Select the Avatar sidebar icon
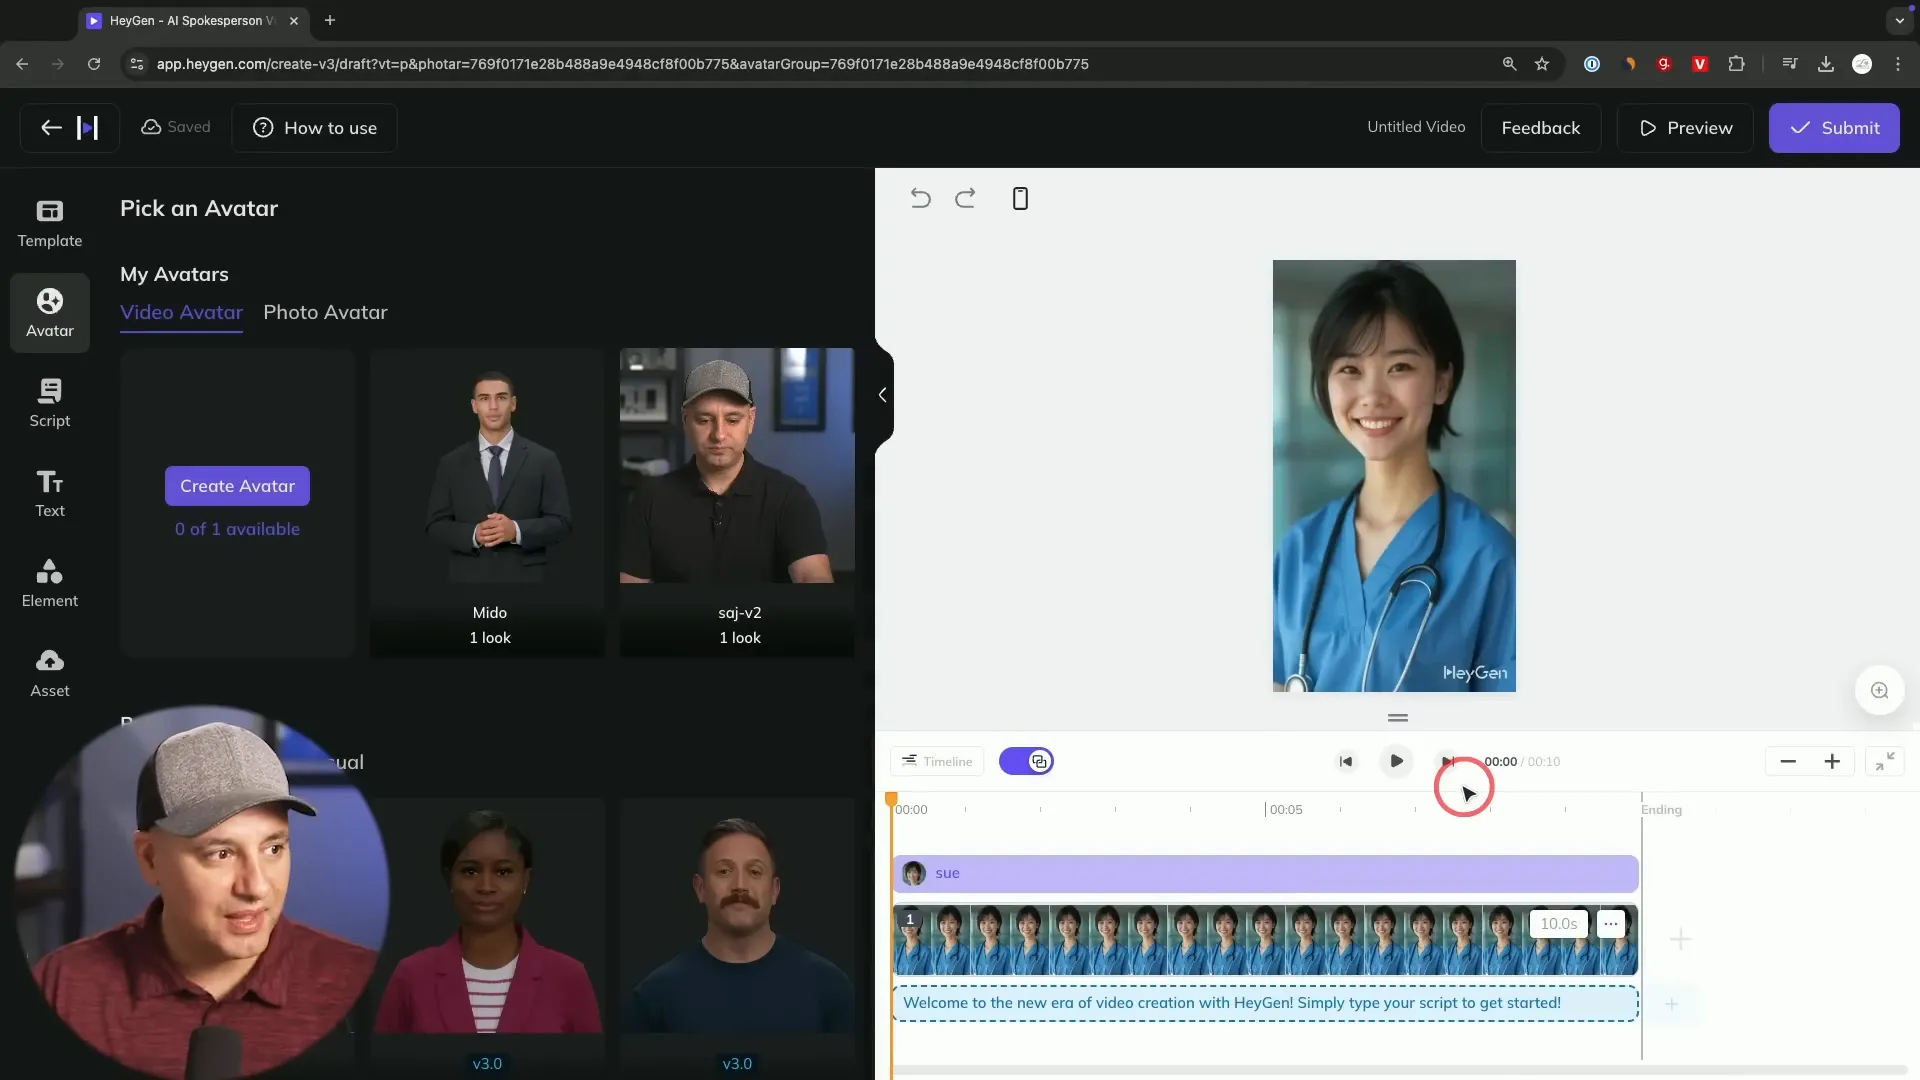Image resolution: width=1920 pixels, height=1080 pixels. point(50,313)
